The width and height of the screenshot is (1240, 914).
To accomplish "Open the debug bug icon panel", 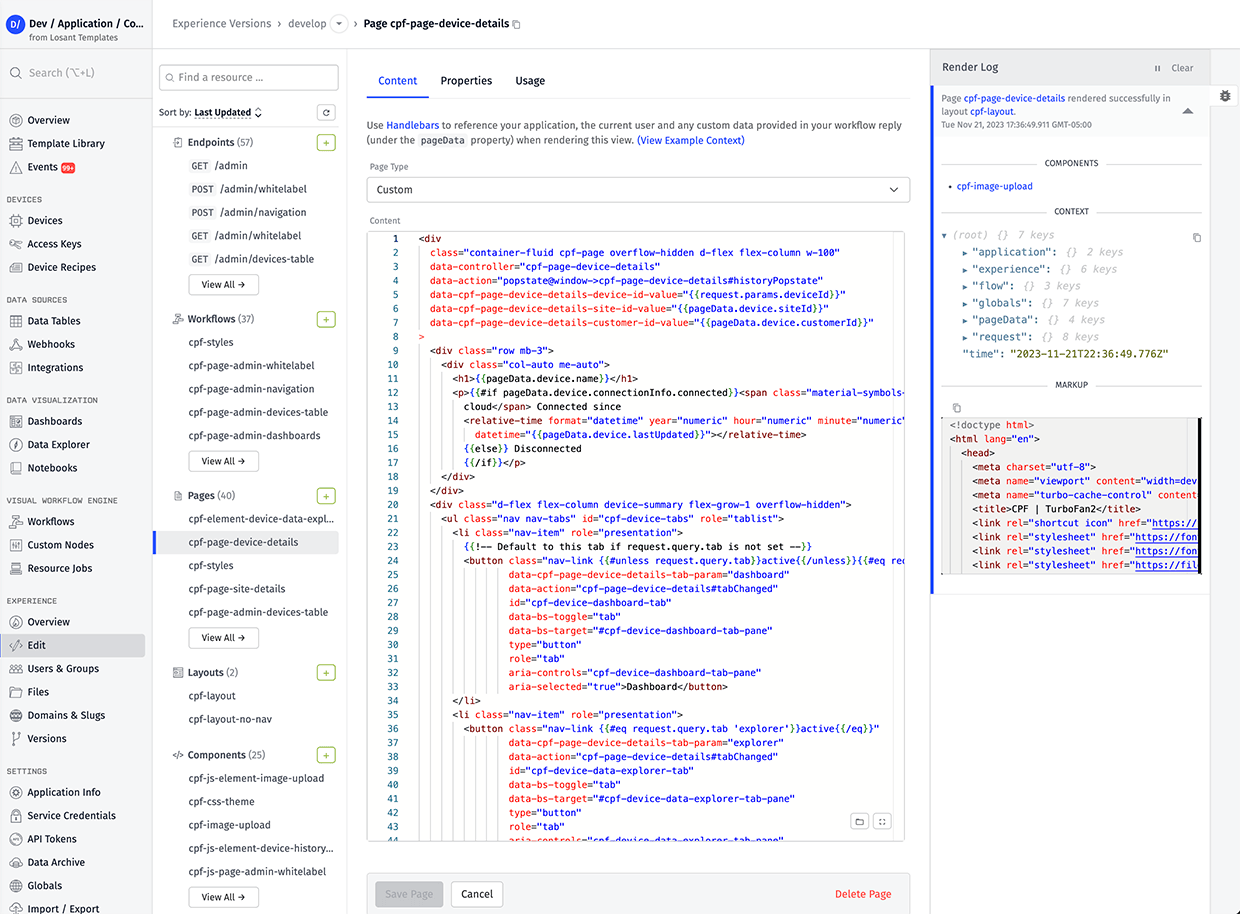I will (x=1225, y=96).
